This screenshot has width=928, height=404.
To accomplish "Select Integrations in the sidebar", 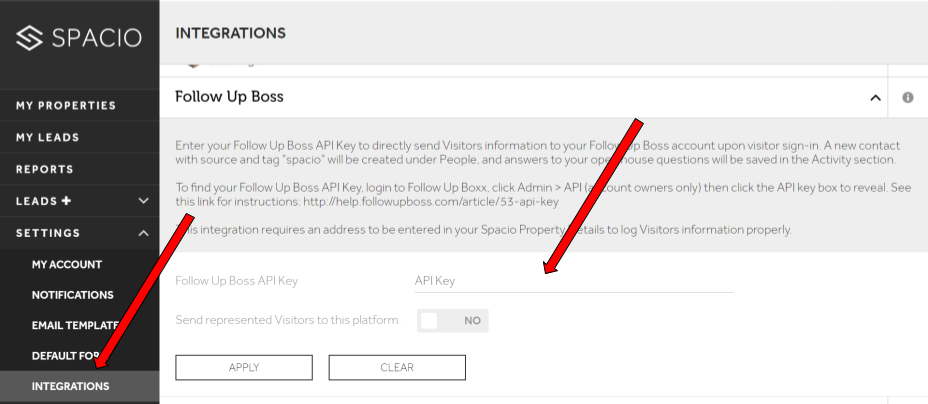I will coord(79,386).
